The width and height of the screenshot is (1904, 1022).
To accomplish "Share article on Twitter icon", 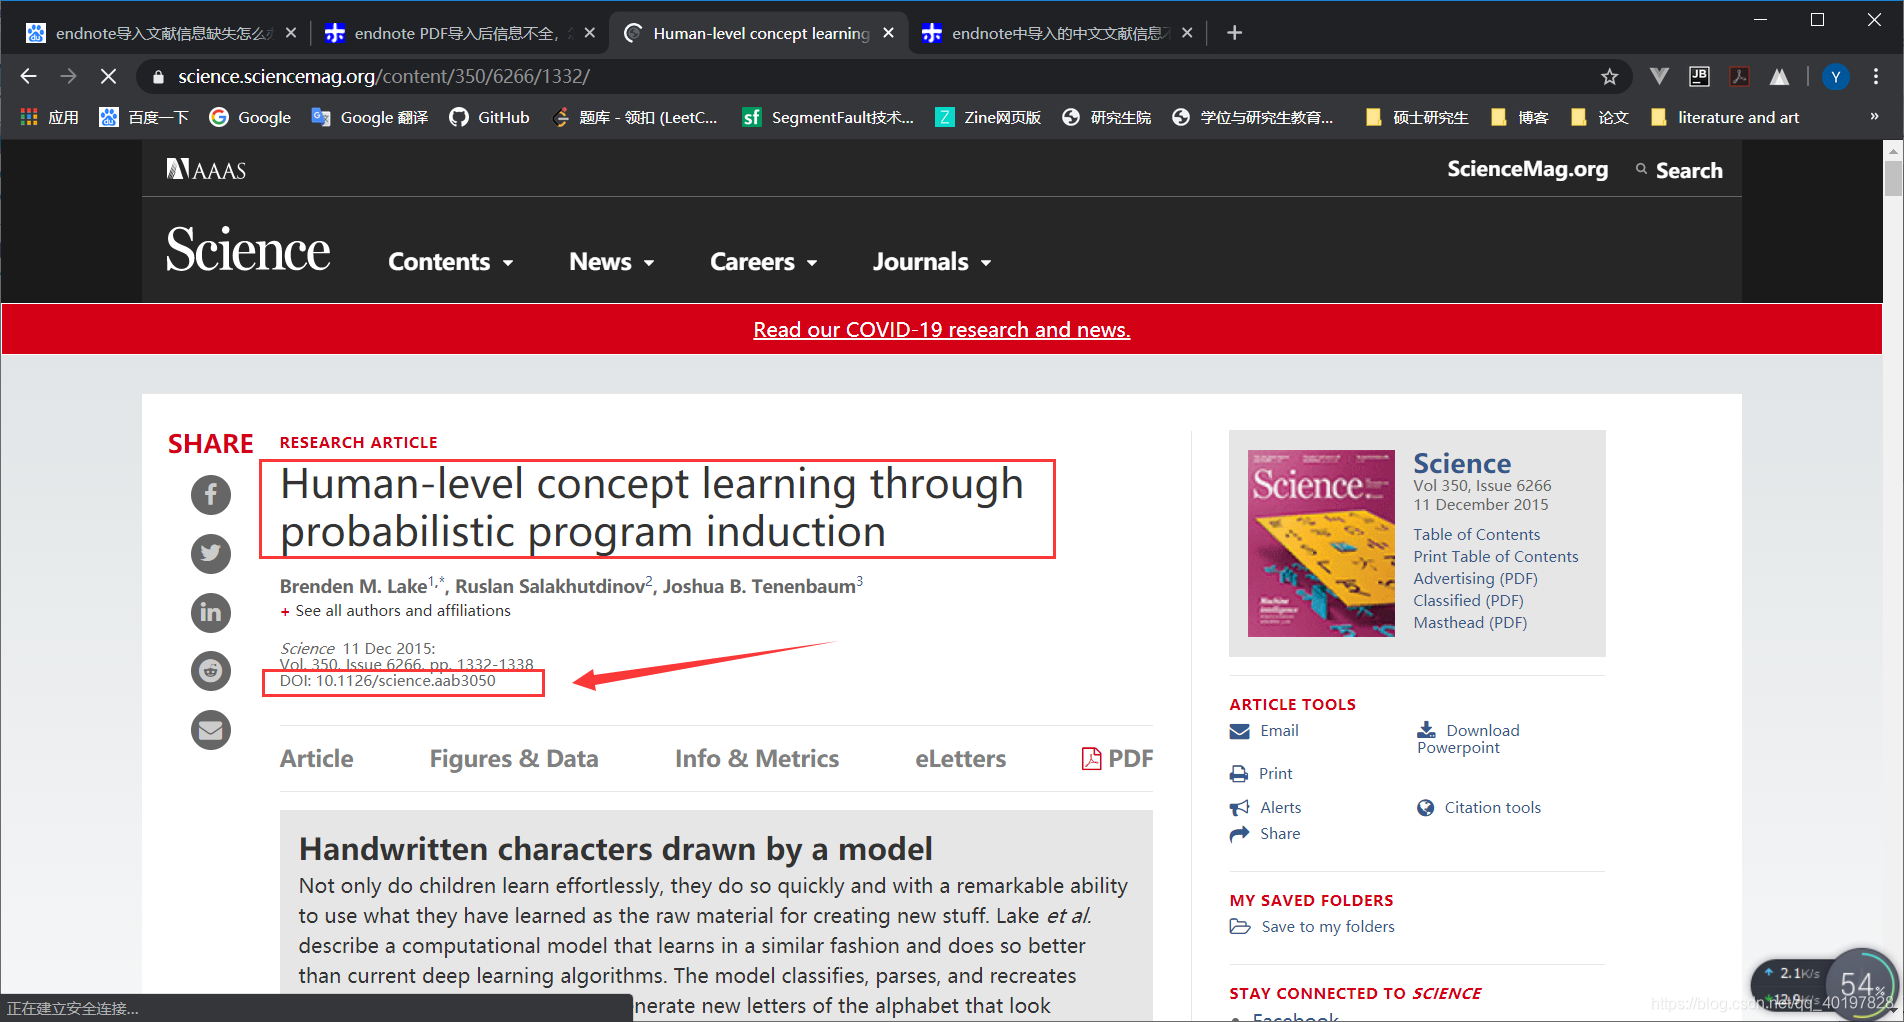I will [x=211, y=553].
